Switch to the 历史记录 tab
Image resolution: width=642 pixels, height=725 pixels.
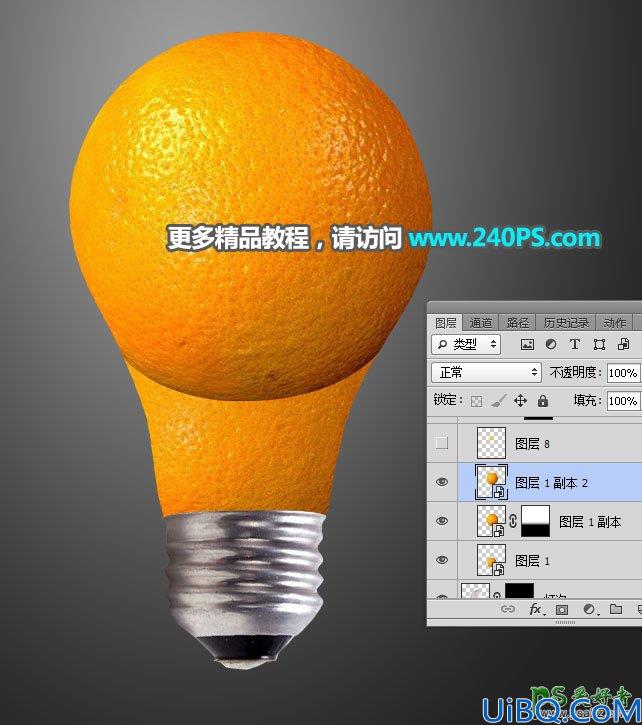coord(566,323)
